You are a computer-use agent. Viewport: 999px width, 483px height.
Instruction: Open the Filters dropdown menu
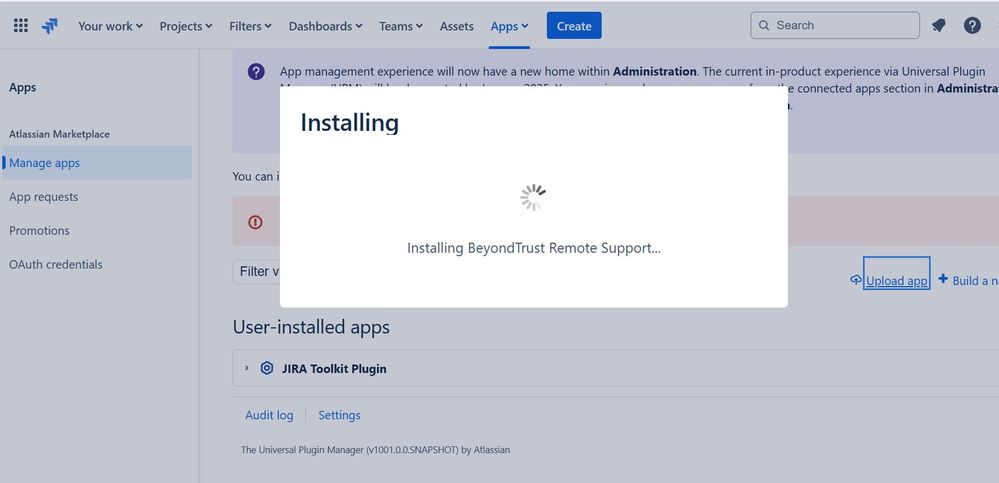click(x=250, y=26)
